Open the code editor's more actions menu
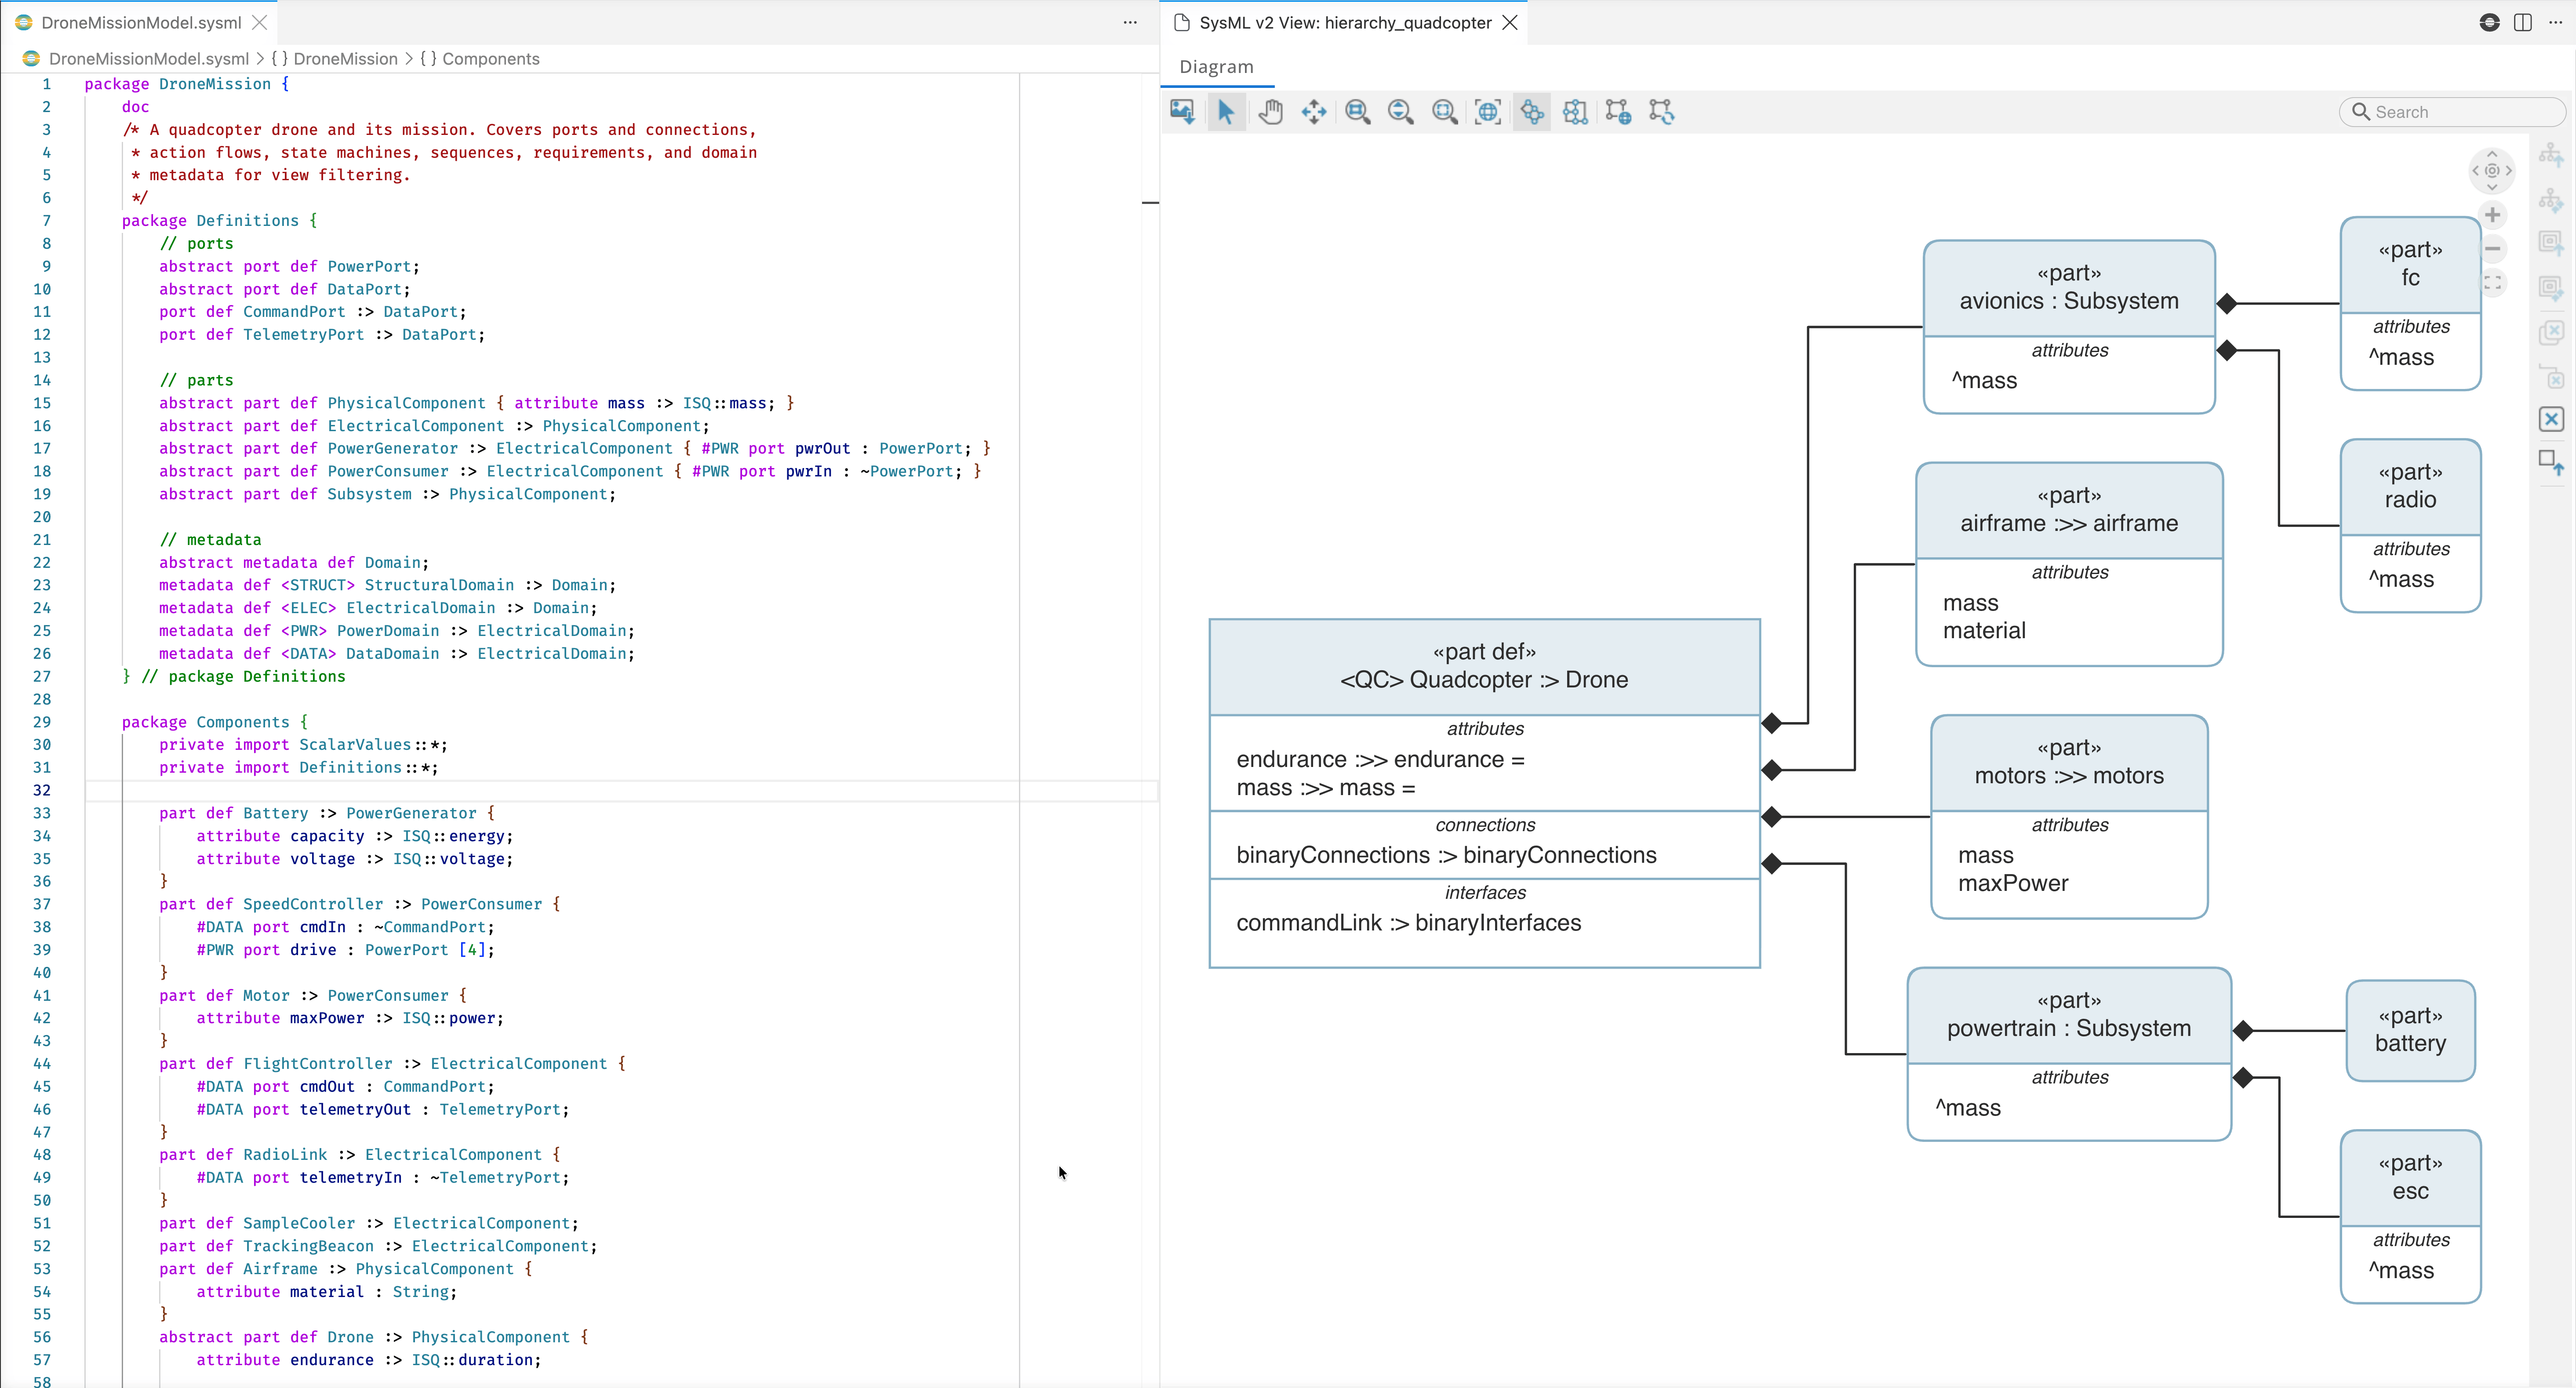This screenshot has height=1388, width=2576. [1130, 23]
